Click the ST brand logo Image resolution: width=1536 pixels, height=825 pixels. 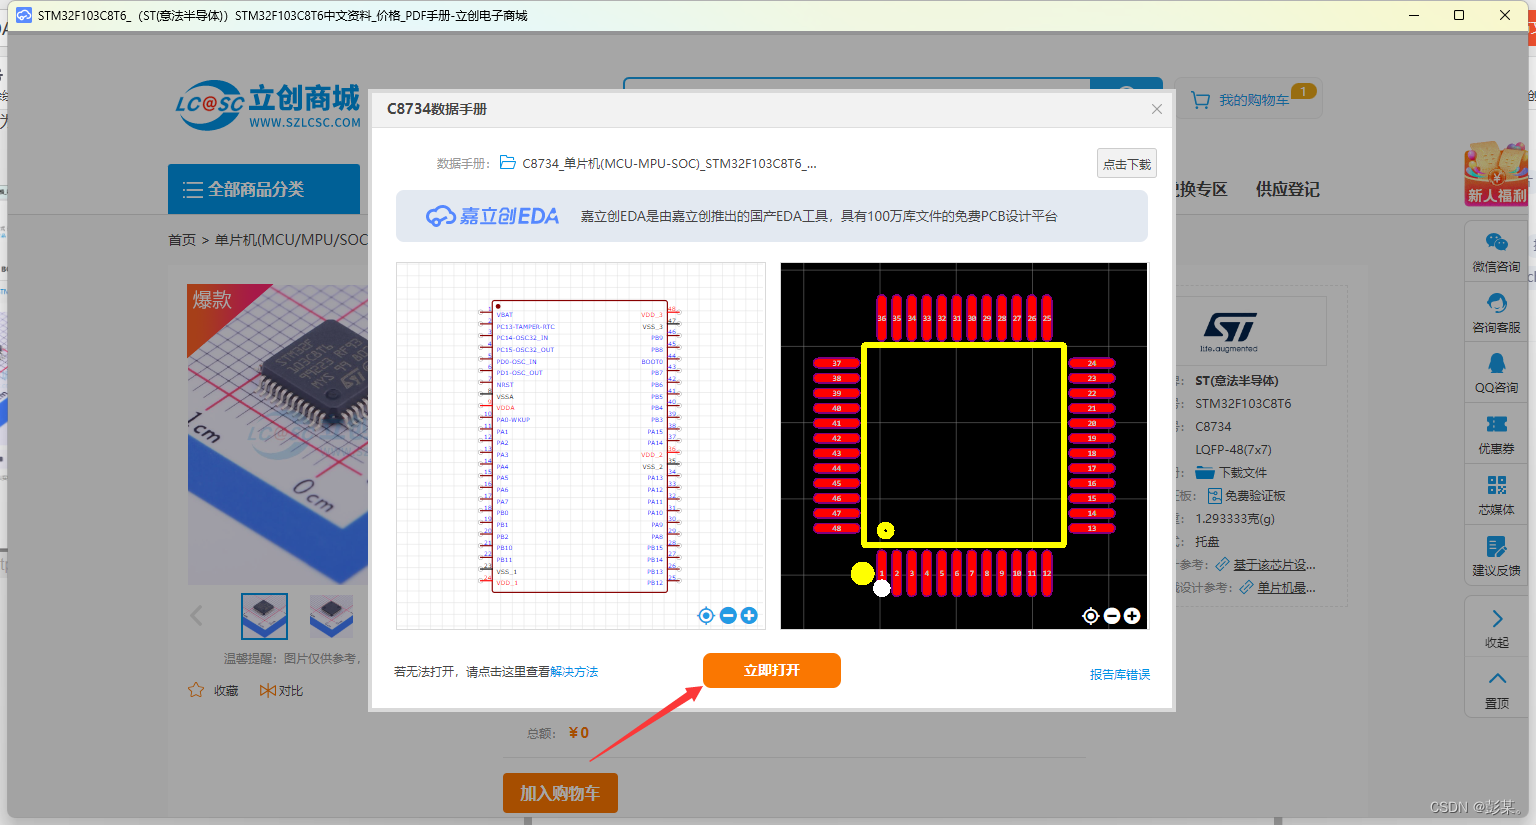[1229, 331]
